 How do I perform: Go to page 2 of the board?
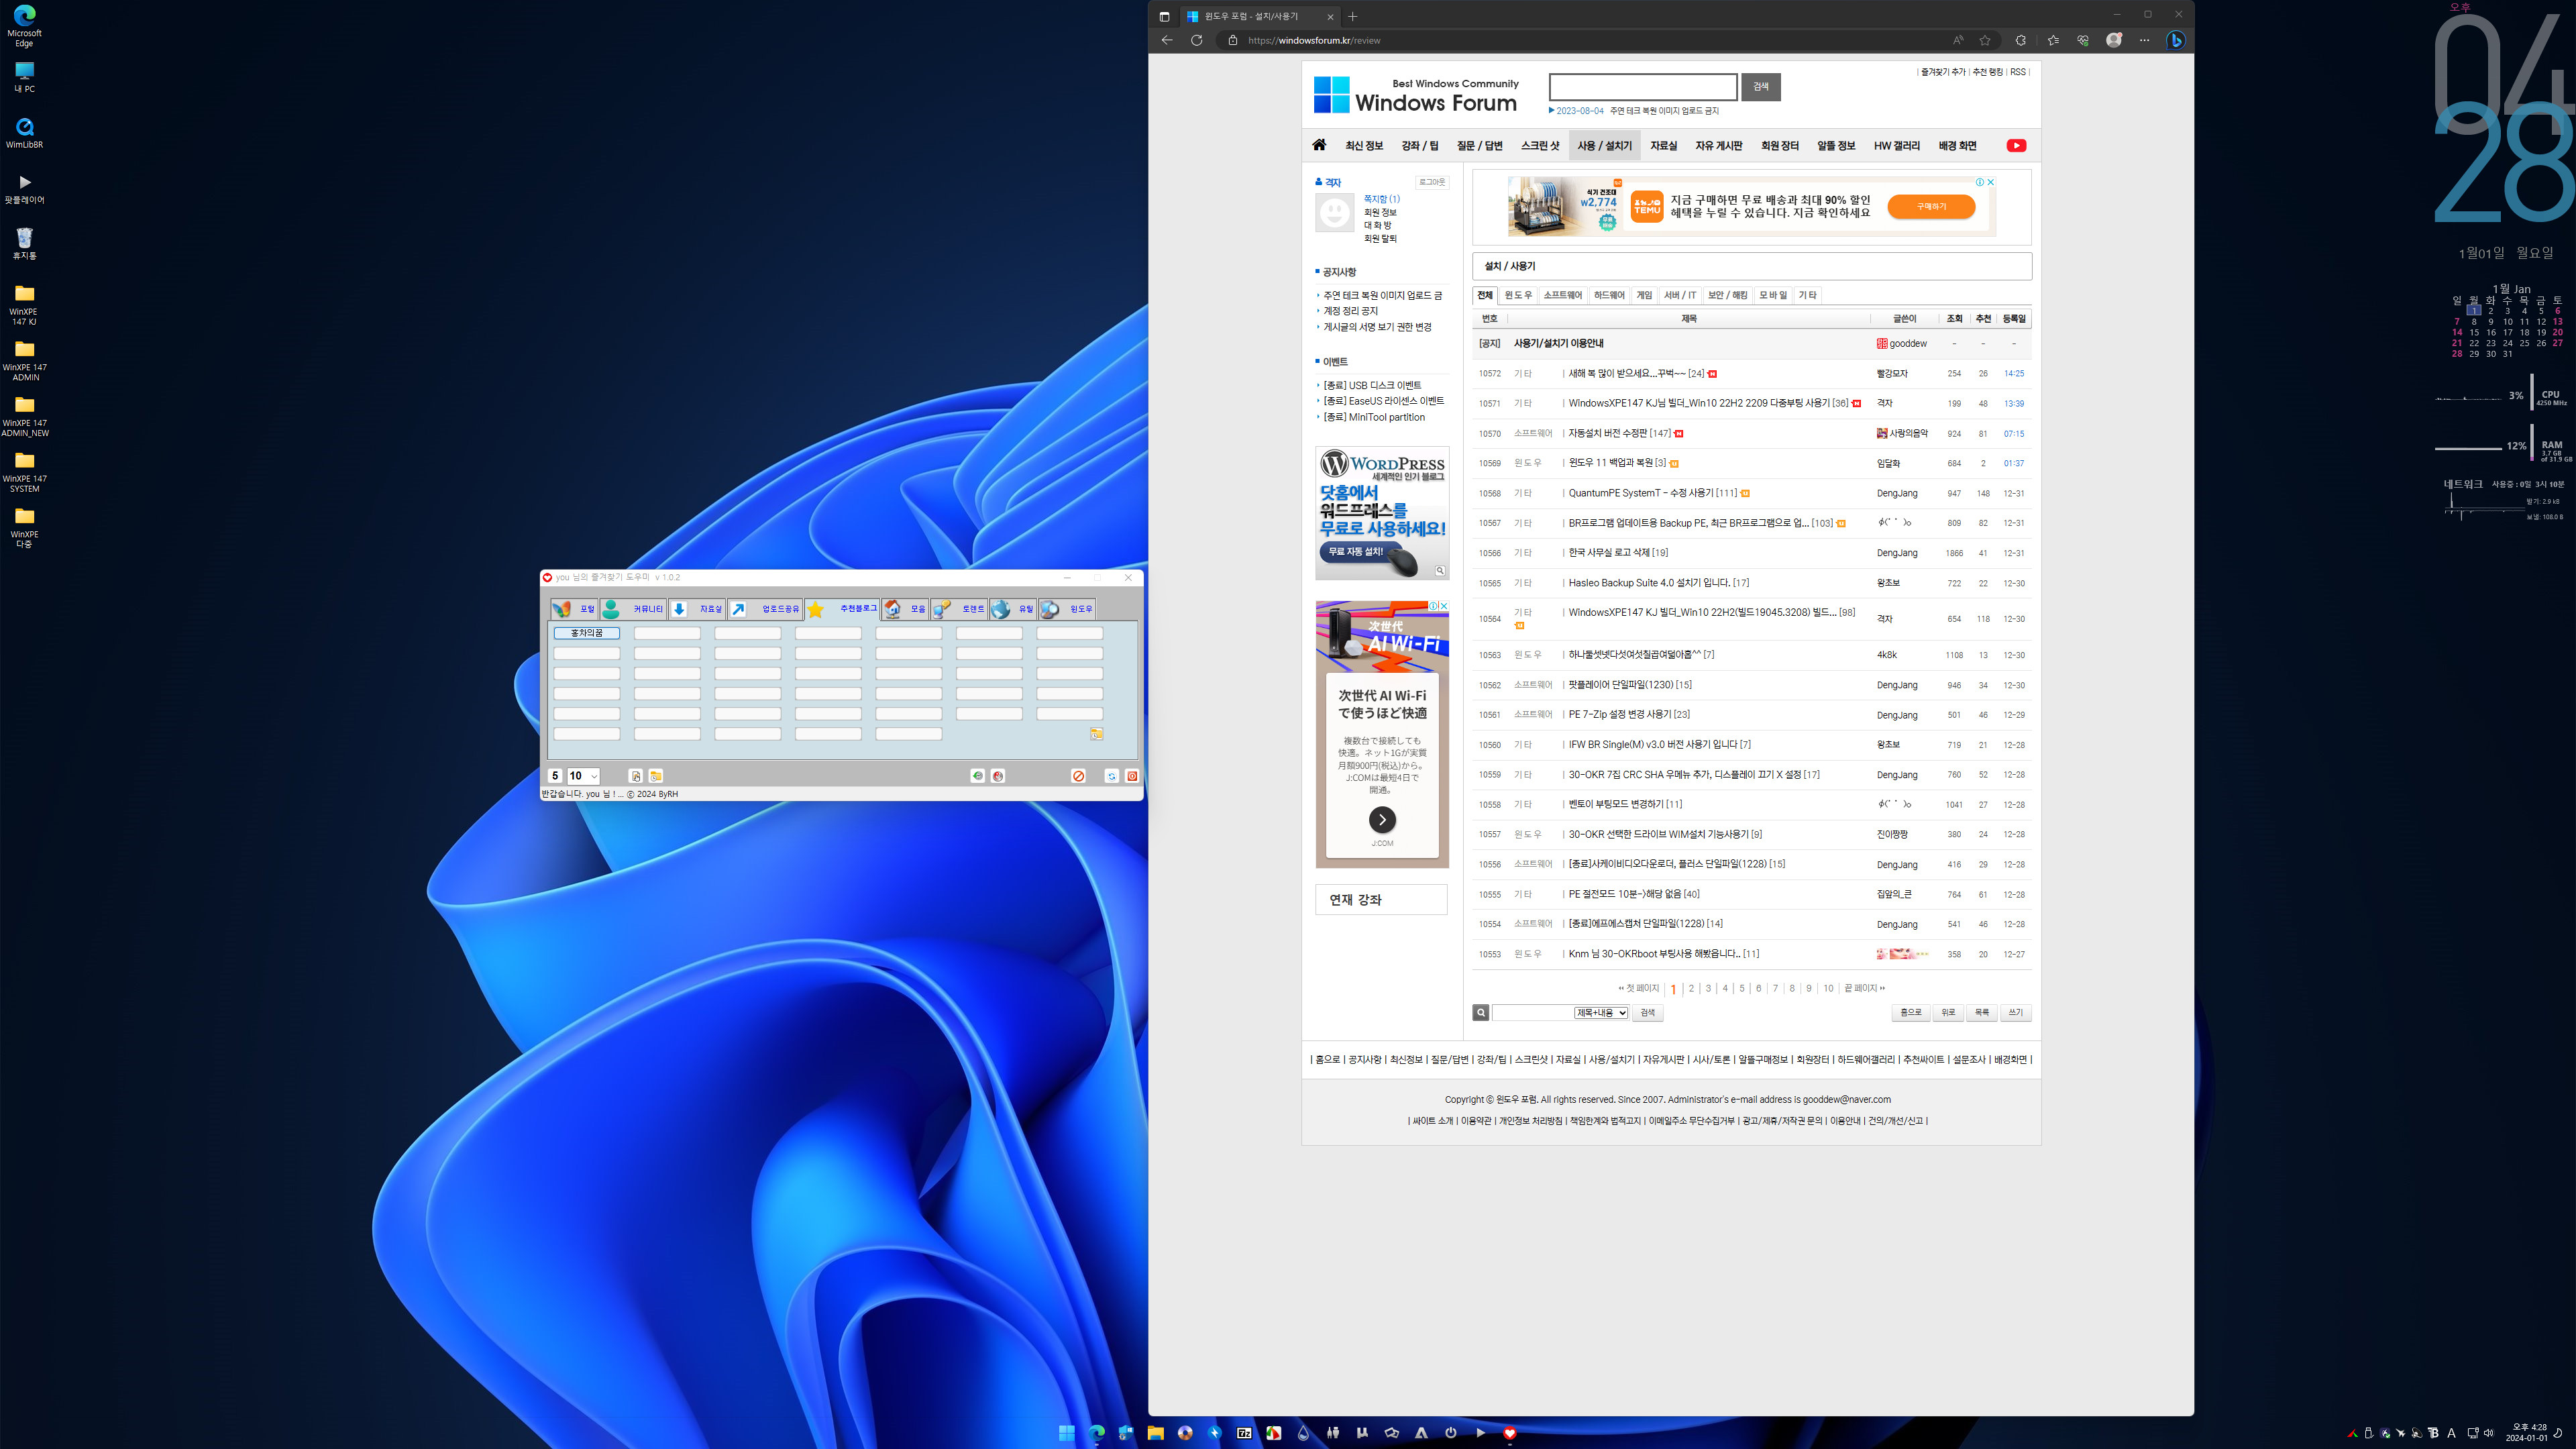click(x=1691, y=988)
